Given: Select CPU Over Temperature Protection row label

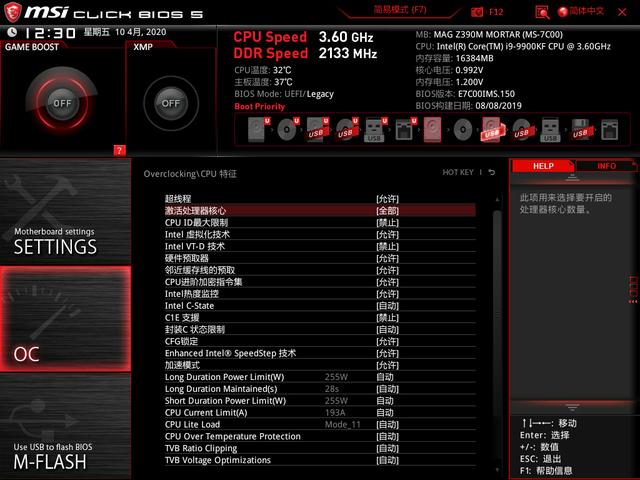Looking at the screenshot, I should 233,436.
